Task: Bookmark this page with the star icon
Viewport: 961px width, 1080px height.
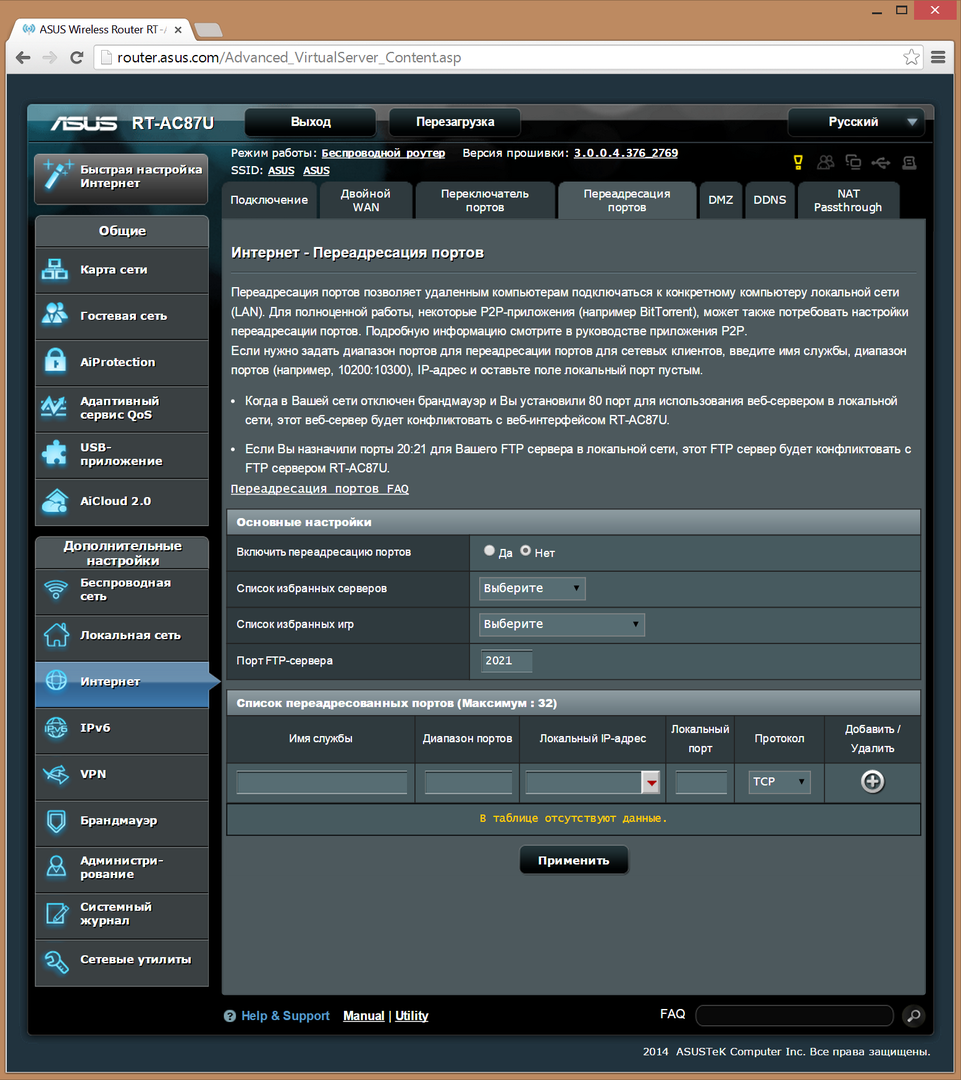Action: click(911, 57)
